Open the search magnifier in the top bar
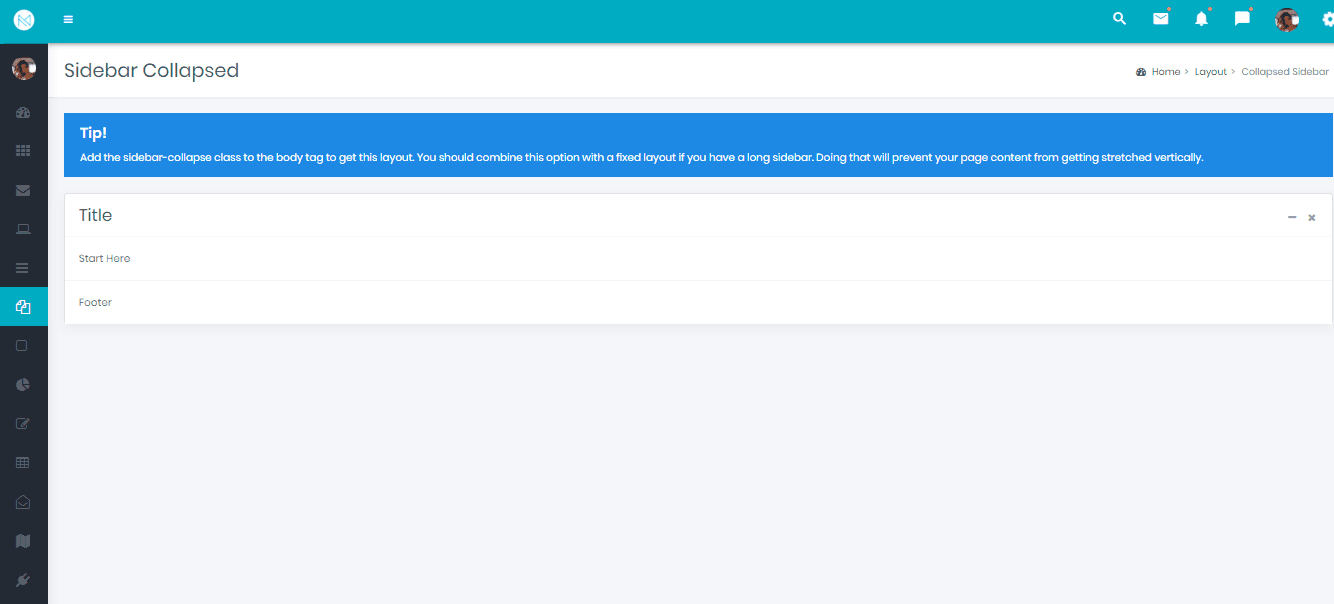 pyautogui.click(x=1120, y=19)
